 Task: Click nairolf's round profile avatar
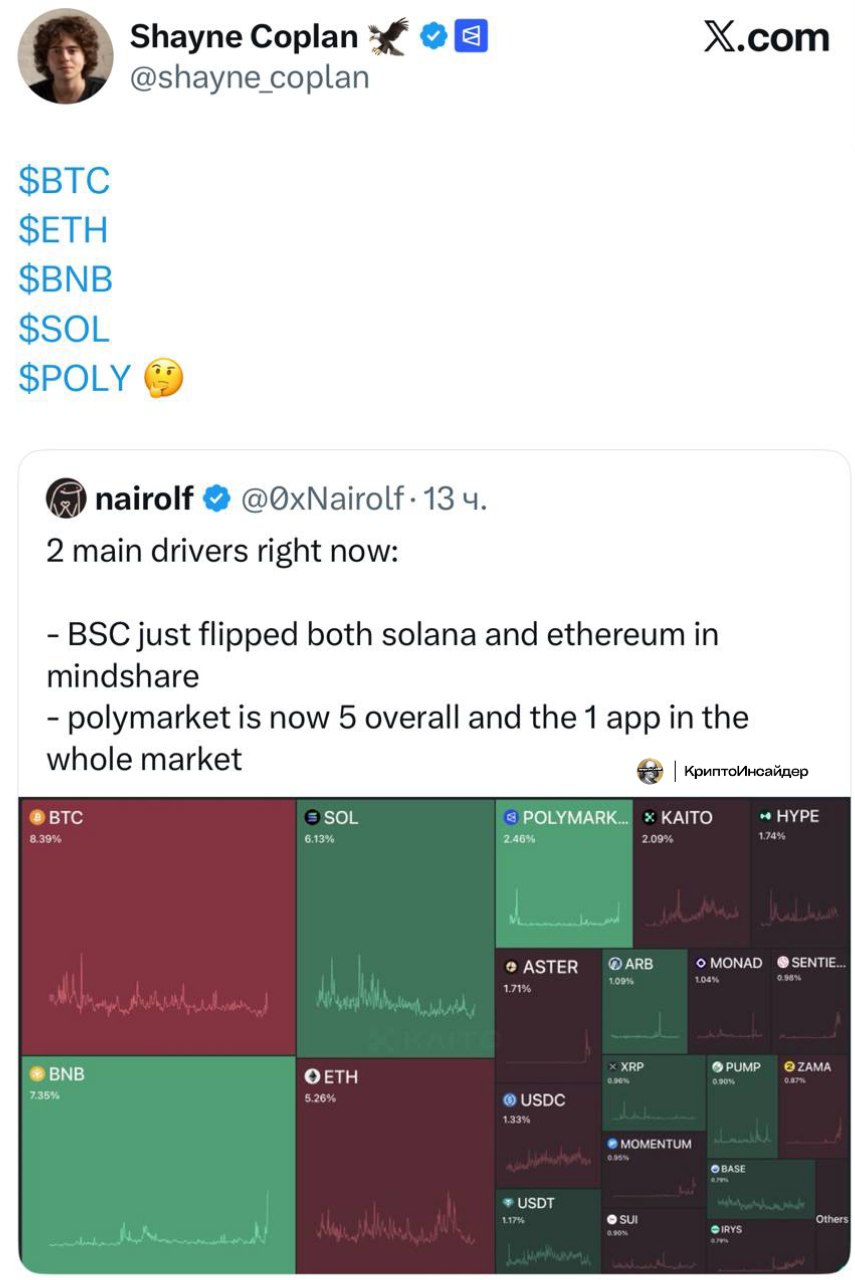(67, 498)
